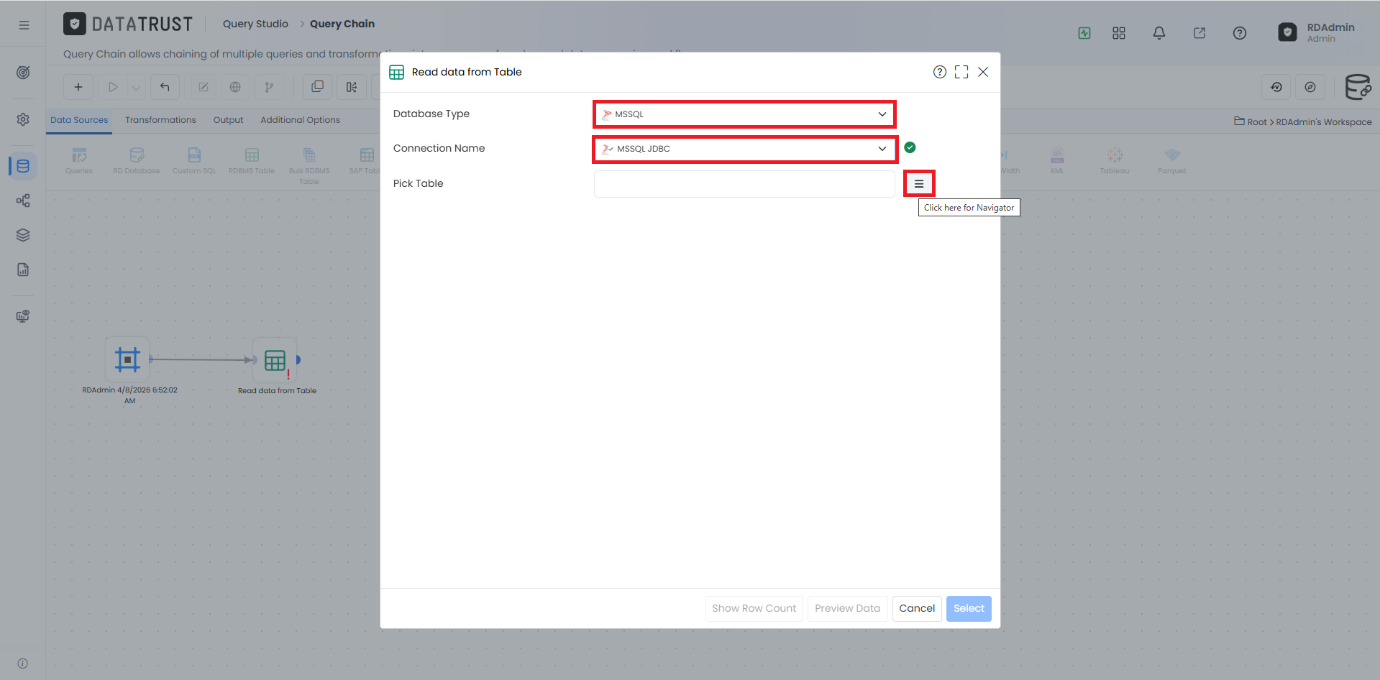This screenshot has width=1380, height=680.
Task: Toggle the hamburger menu in left sidebar
Action: point(23,25)
